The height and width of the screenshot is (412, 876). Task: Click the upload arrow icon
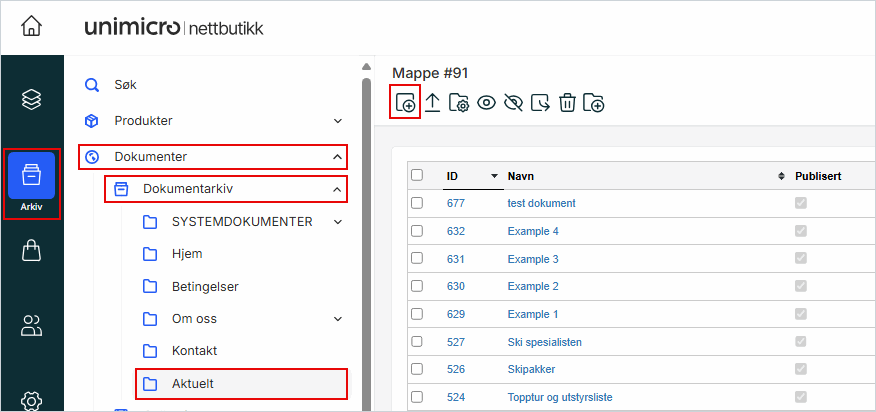(433, 103)
